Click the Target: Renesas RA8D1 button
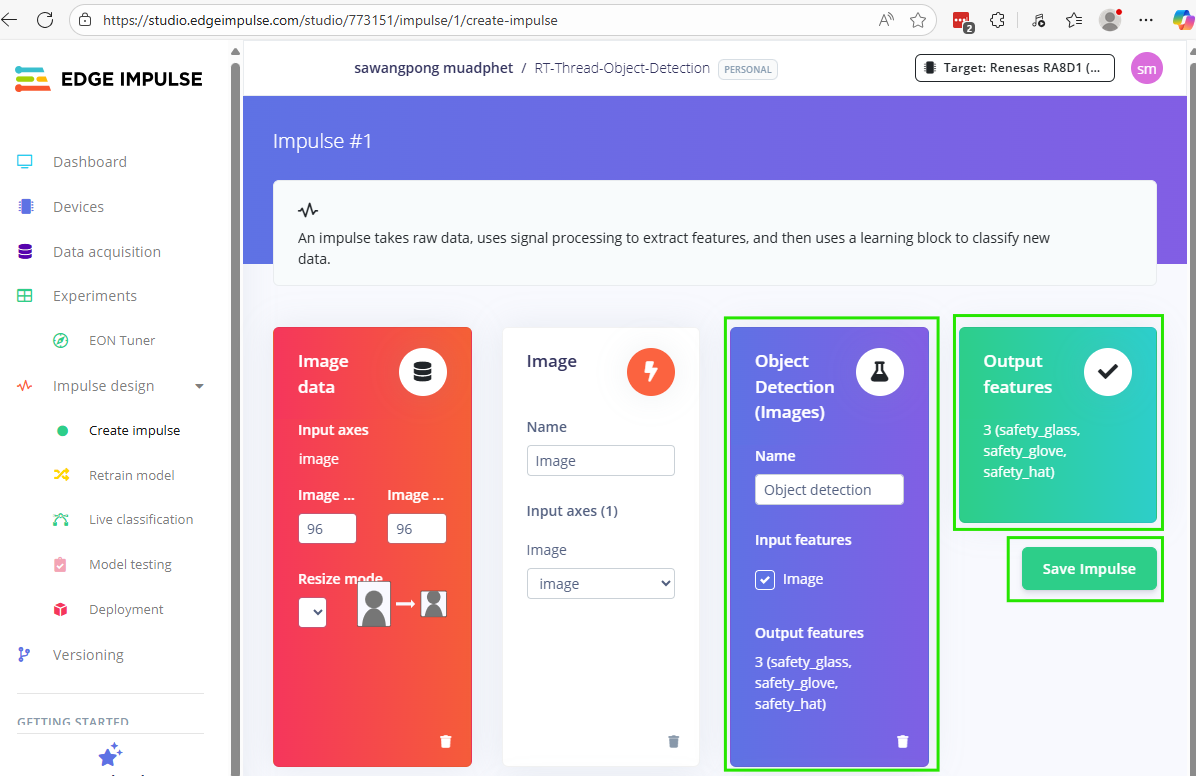1196x776 pixels. [x=1014, y=68]
